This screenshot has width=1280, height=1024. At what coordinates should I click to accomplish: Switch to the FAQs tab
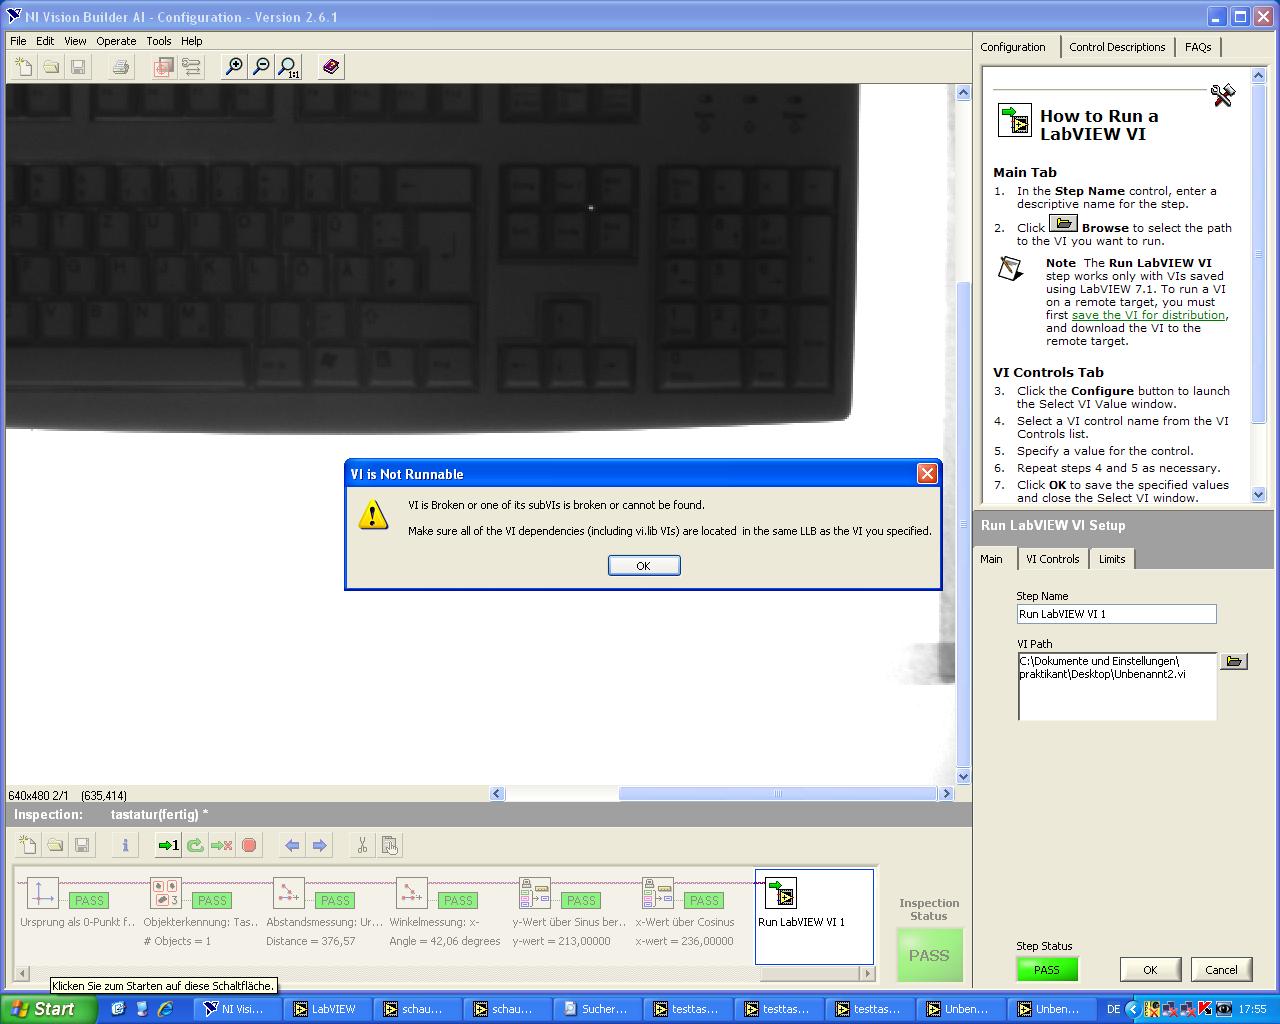pyautogui.click(x=1198, y=47)
